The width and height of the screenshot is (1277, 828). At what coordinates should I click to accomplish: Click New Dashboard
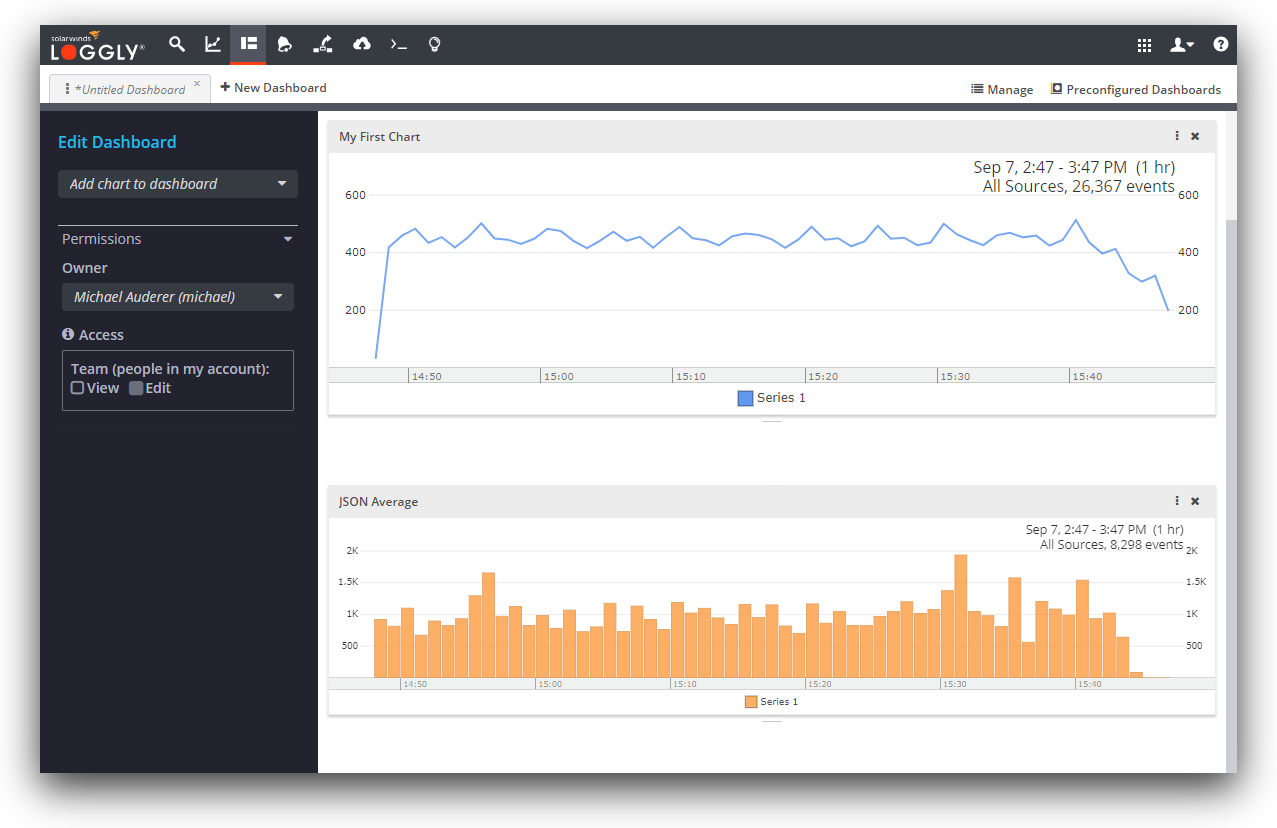coord(273,88)
